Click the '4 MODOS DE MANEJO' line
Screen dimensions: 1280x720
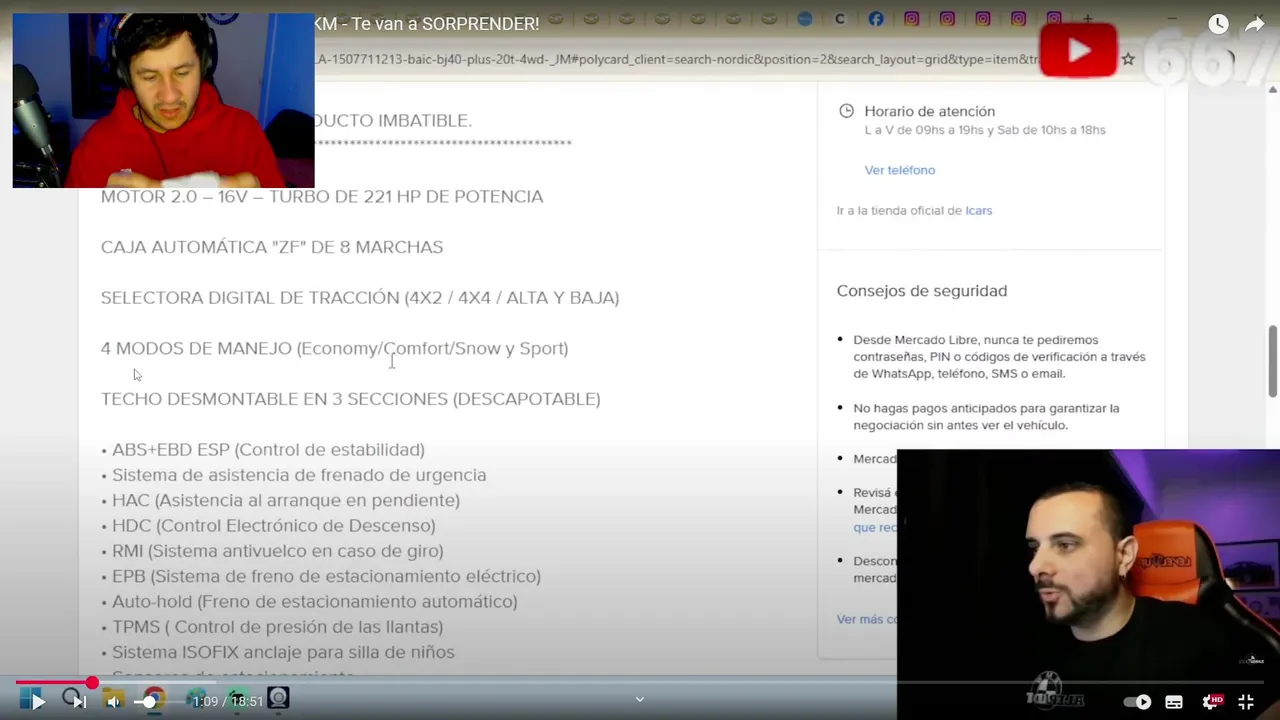pyautogui.click(x=335, y=348)
